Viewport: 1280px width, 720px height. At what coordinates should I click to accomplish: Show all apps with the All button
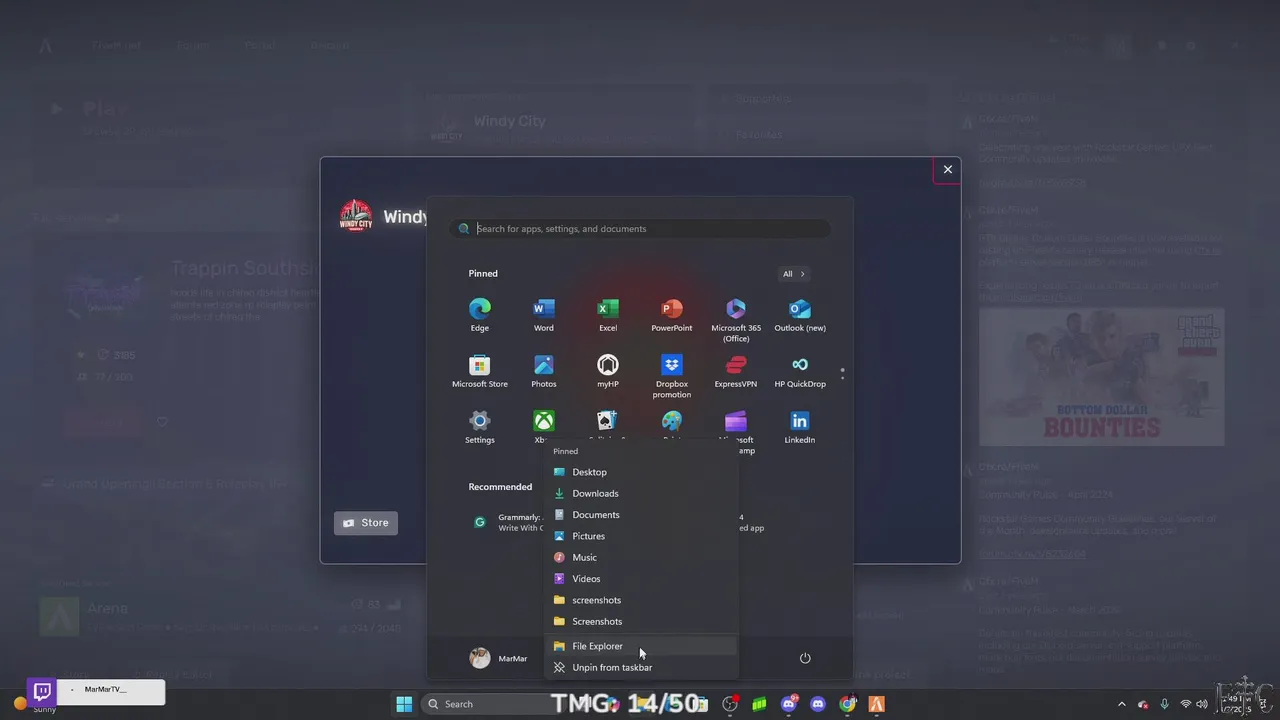(794, 274)
